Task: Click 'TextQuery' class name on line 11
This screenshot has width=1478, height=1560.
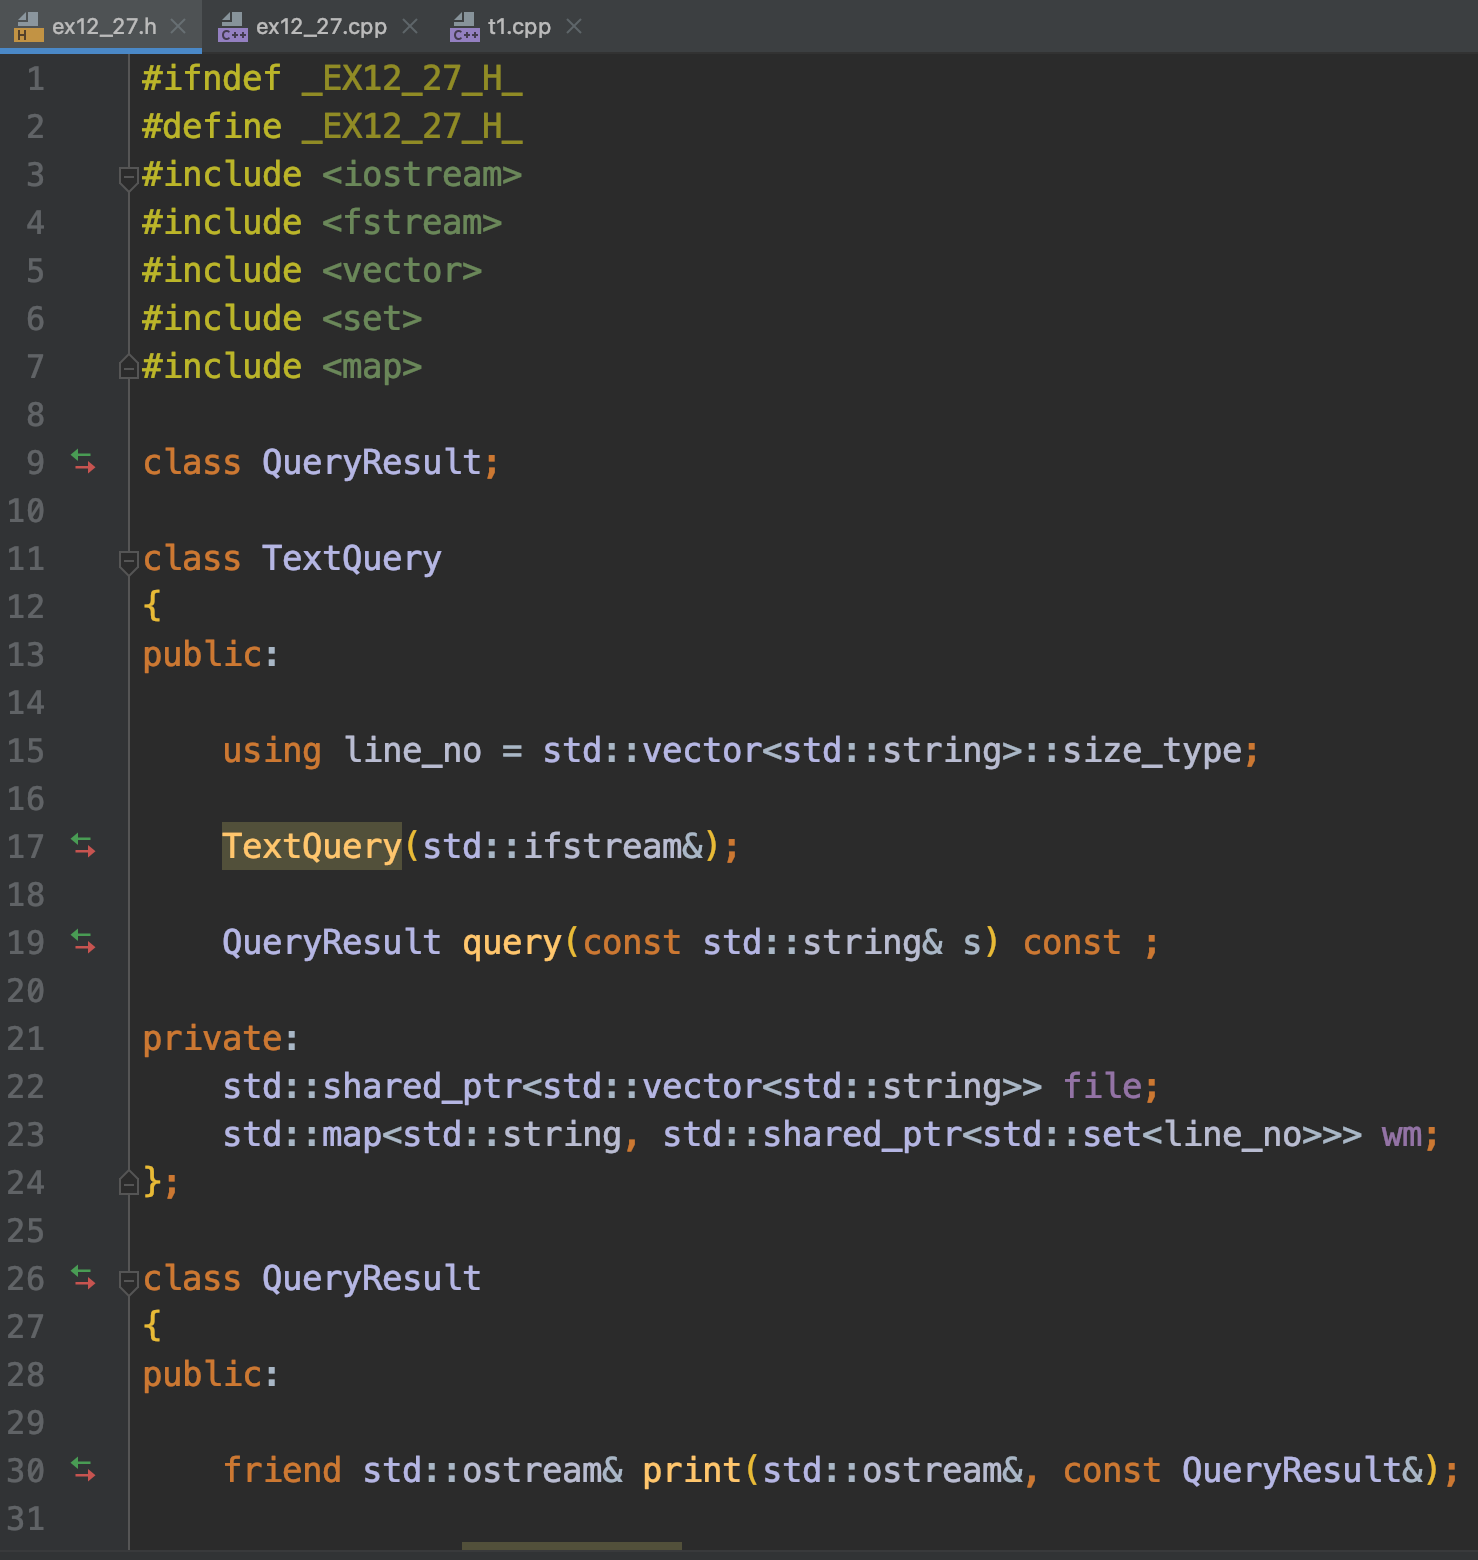Action: tap(352, 559)
